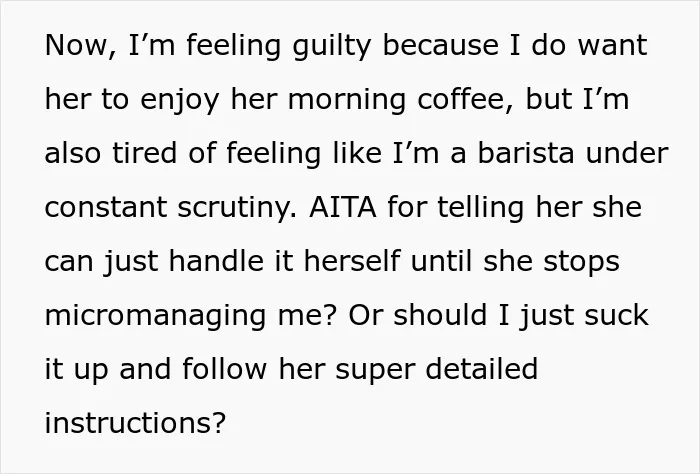Viewport: 700px width, 474px height.
Task: Click the word "barista"
Action: pyautogui.click(x=525, y=153)
